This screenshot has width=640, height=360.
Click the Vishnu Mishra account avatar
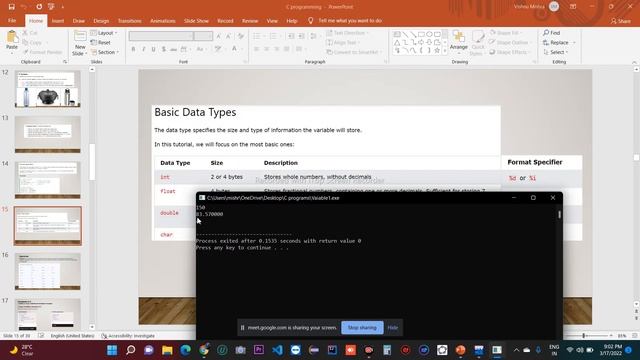(x=554, y=7)
